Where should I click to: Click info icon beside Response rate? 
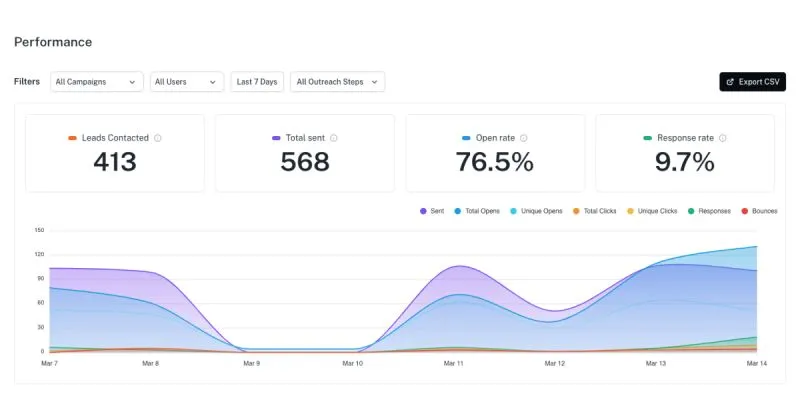(x=722, y=138)
